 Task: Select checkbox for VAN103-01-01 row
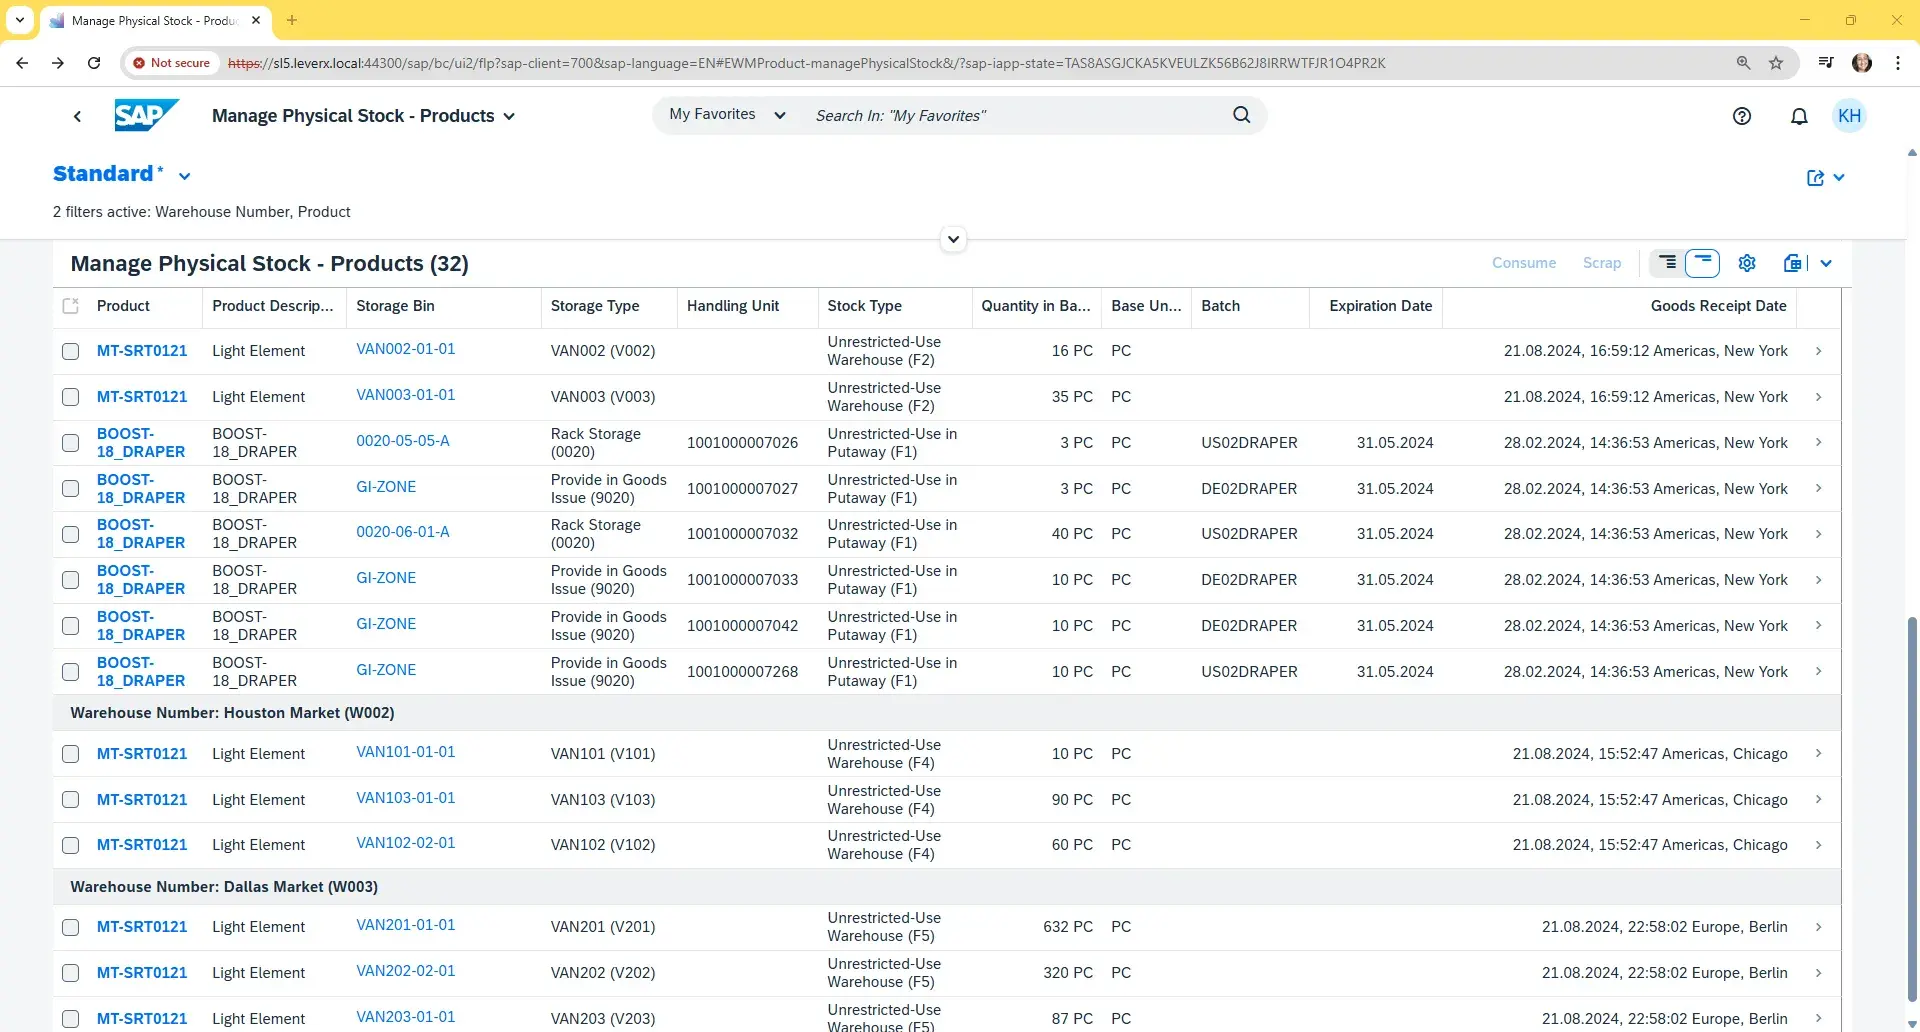70,800
